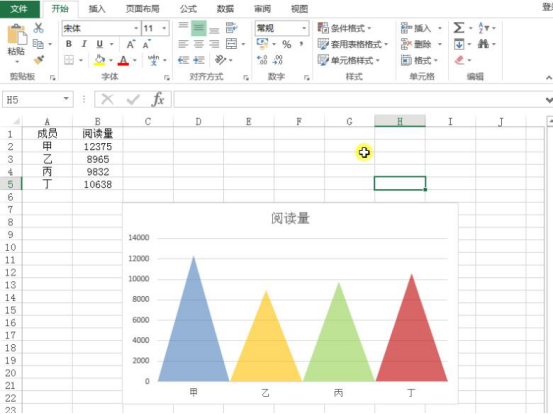Click the percent style icon
The image size is (553, 414).
(286, 44)
